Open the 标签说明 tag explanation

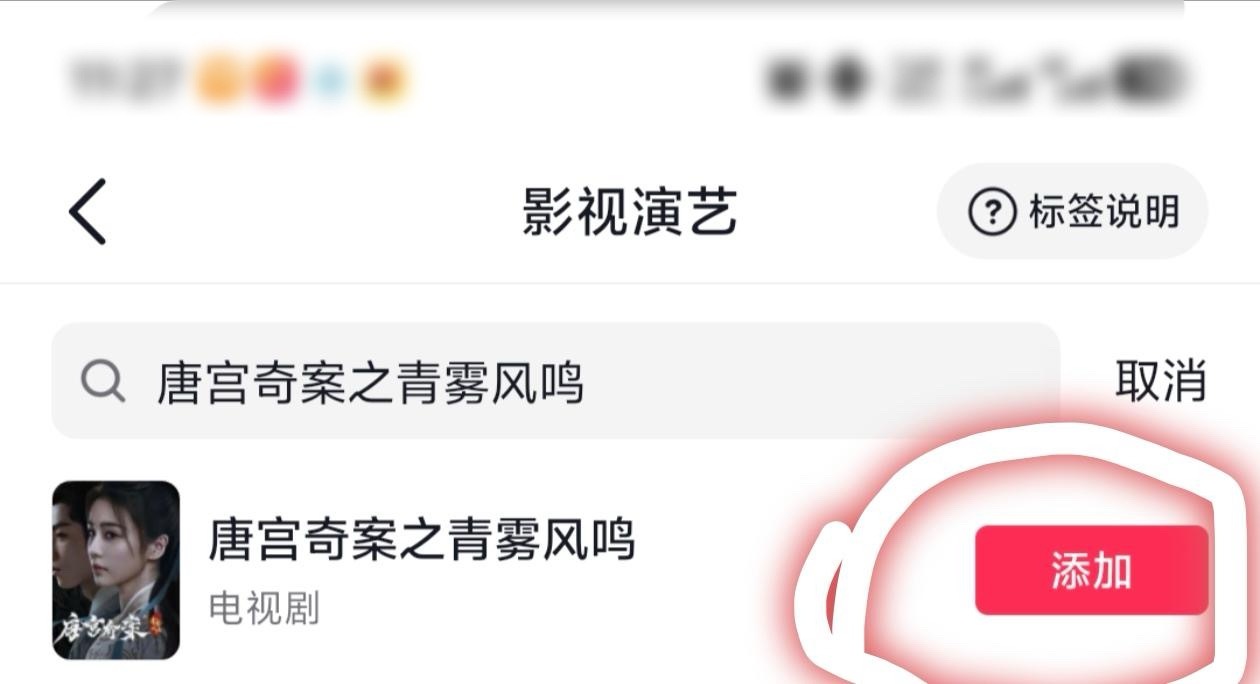tap(1072, 212)
